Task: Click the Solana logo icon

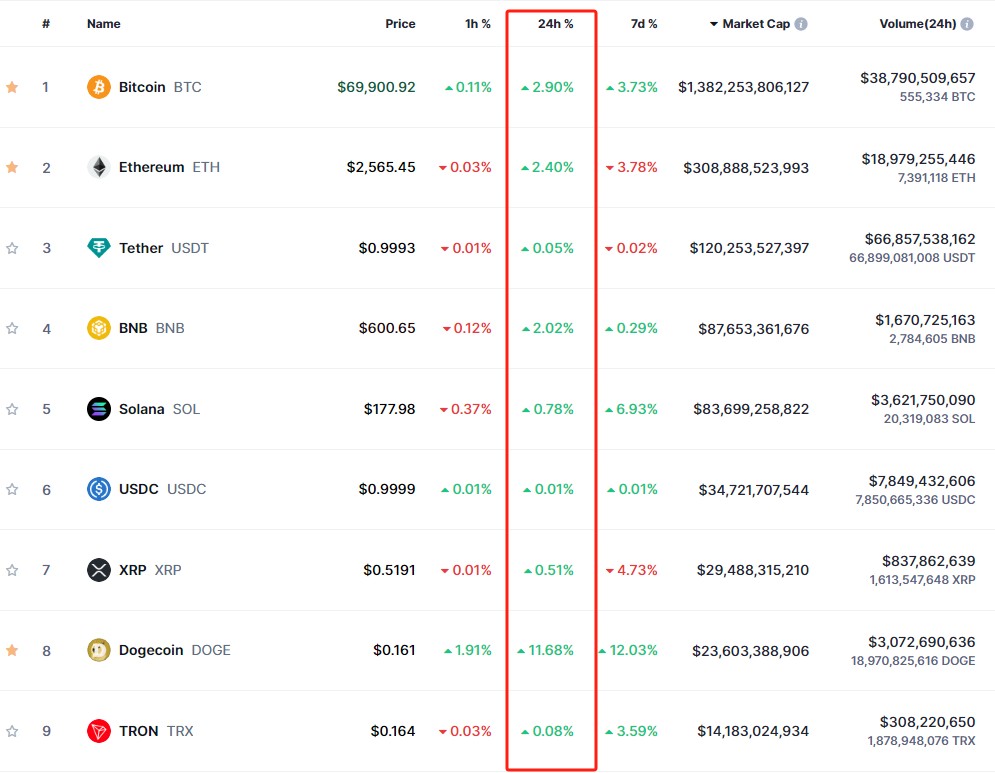Action: [x=98, y=409]
